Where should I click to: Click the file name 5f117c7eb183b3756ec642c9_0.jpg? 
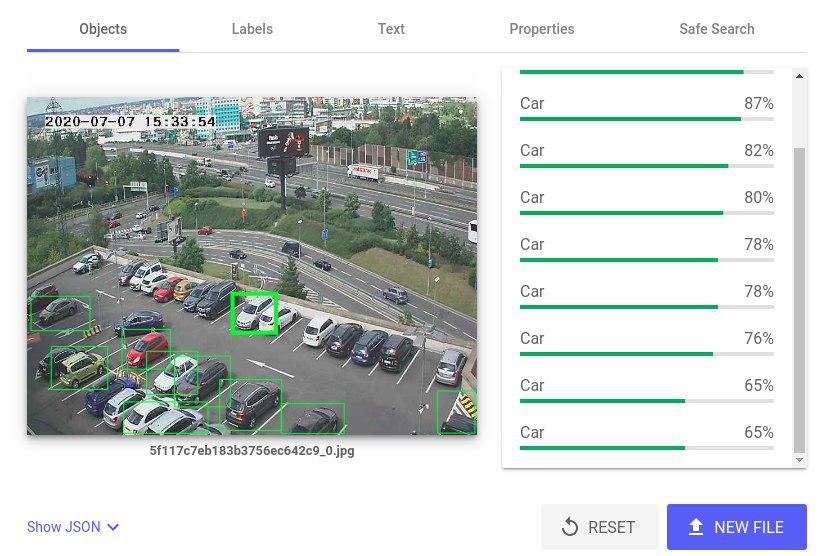[252, 451]
